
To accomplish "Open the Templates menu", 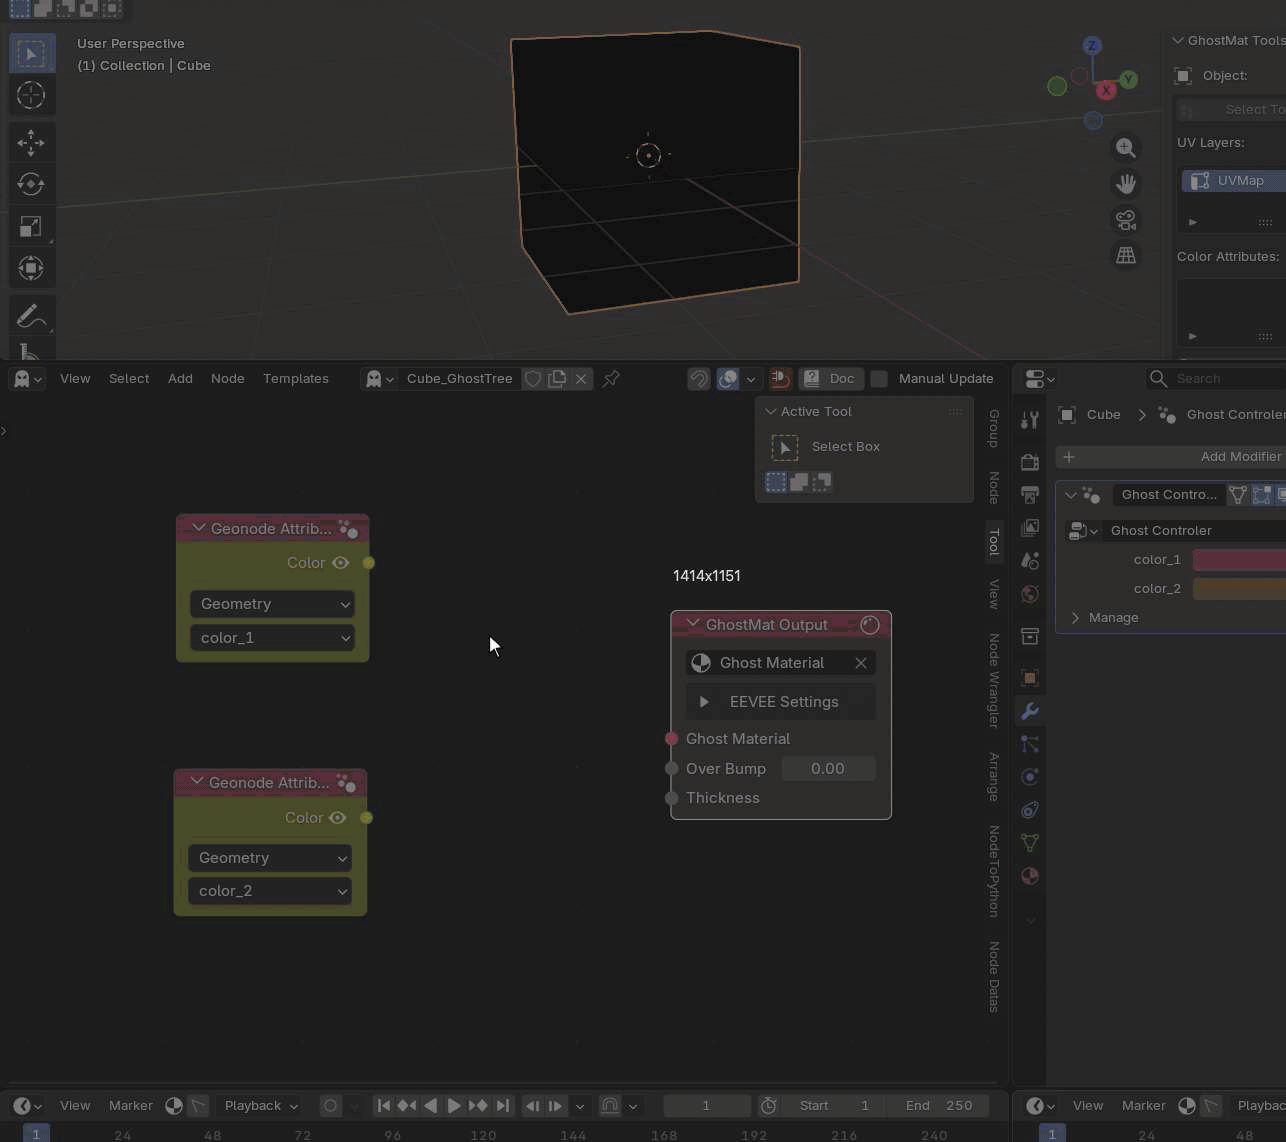I will pos(295,378).
